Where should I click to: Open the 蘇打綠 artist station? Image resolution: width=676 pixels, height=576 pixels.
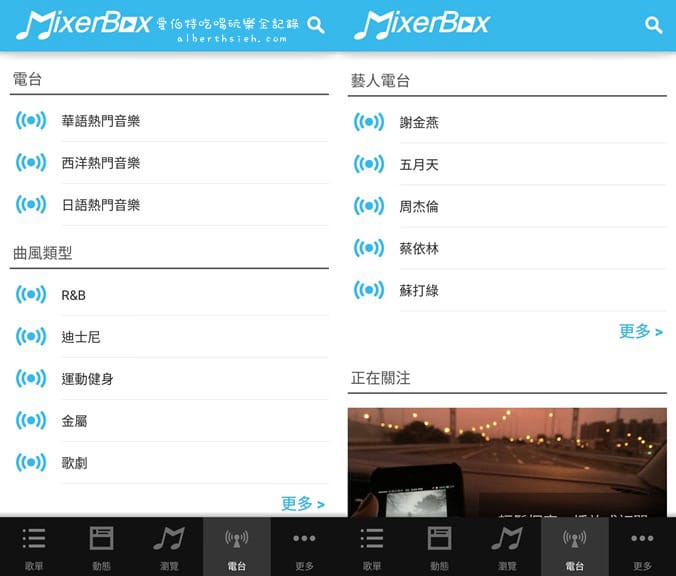point(507,290)
